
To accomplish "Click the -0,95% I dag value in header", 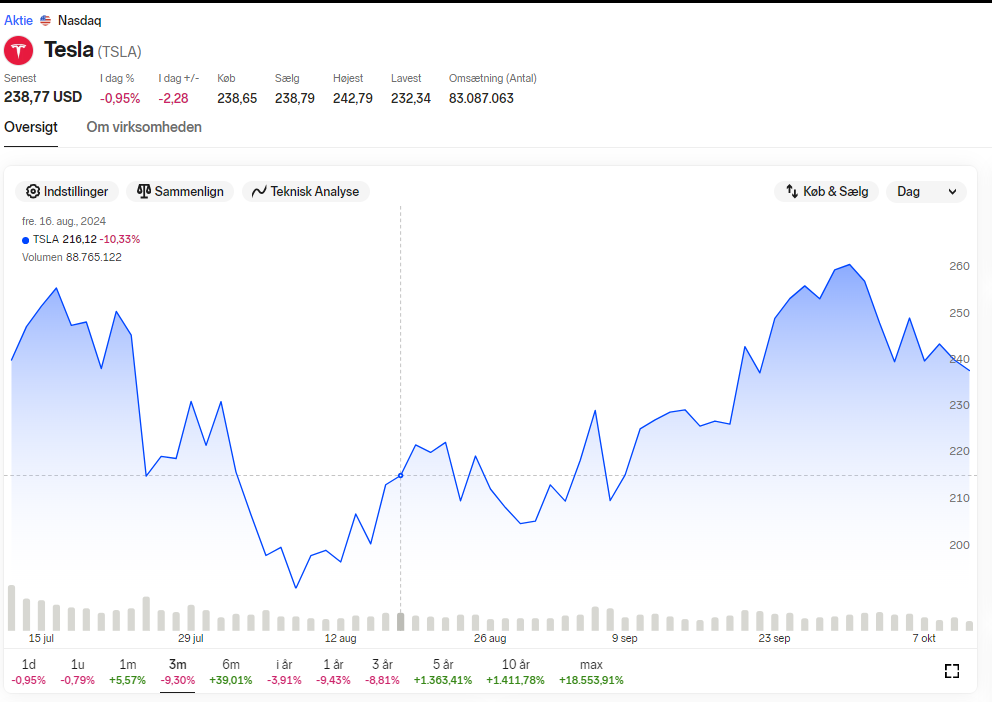I will pos(120,98).
